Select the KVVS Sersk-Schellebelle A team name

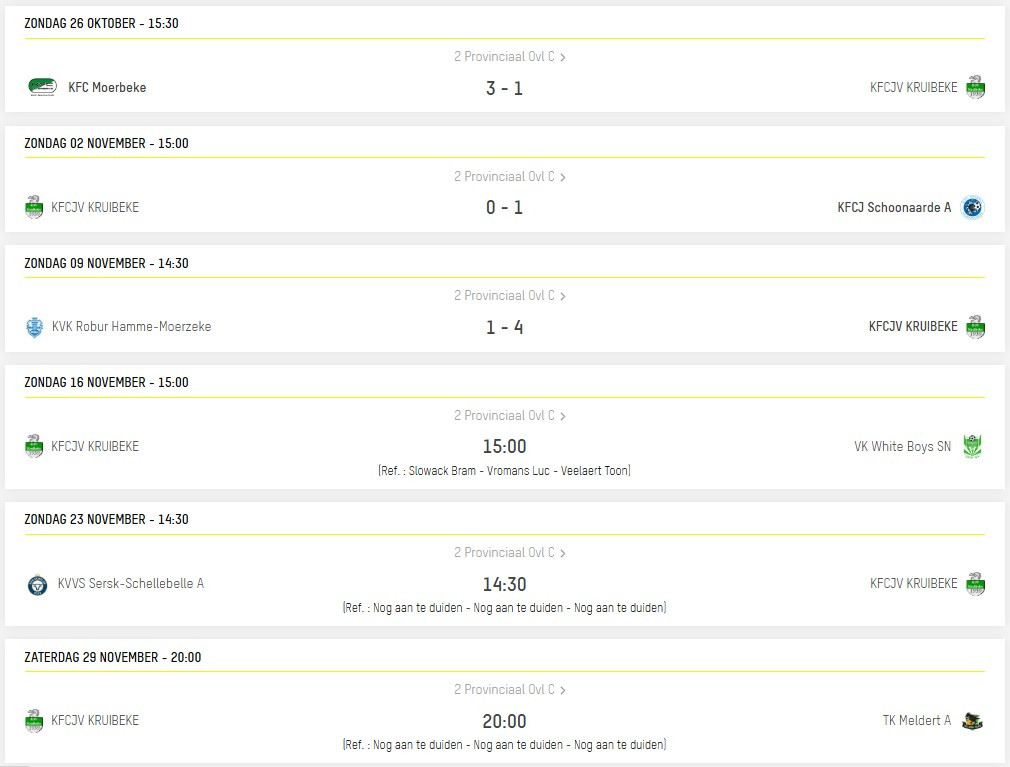(x=130, y=583)
